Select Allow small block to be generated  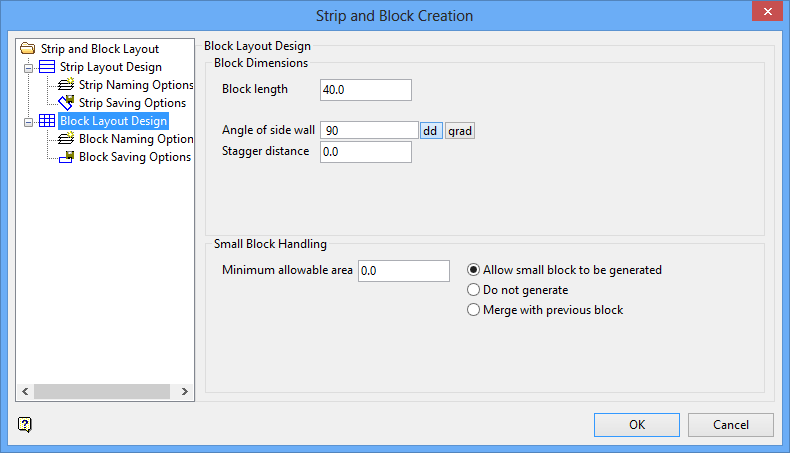click(x=474, y=270)
